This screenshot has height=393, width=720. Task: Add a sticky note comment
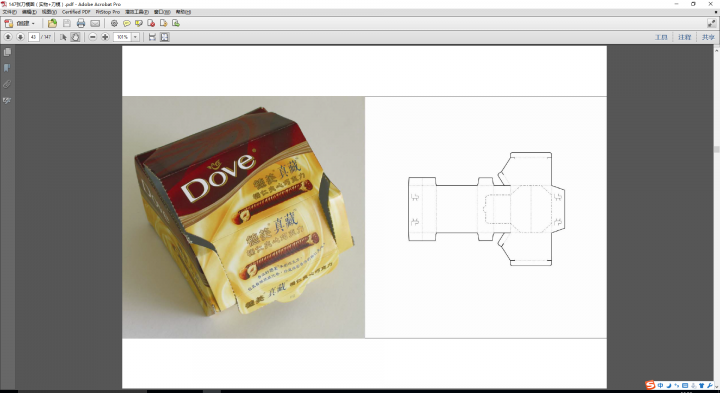tap(126, 23)
